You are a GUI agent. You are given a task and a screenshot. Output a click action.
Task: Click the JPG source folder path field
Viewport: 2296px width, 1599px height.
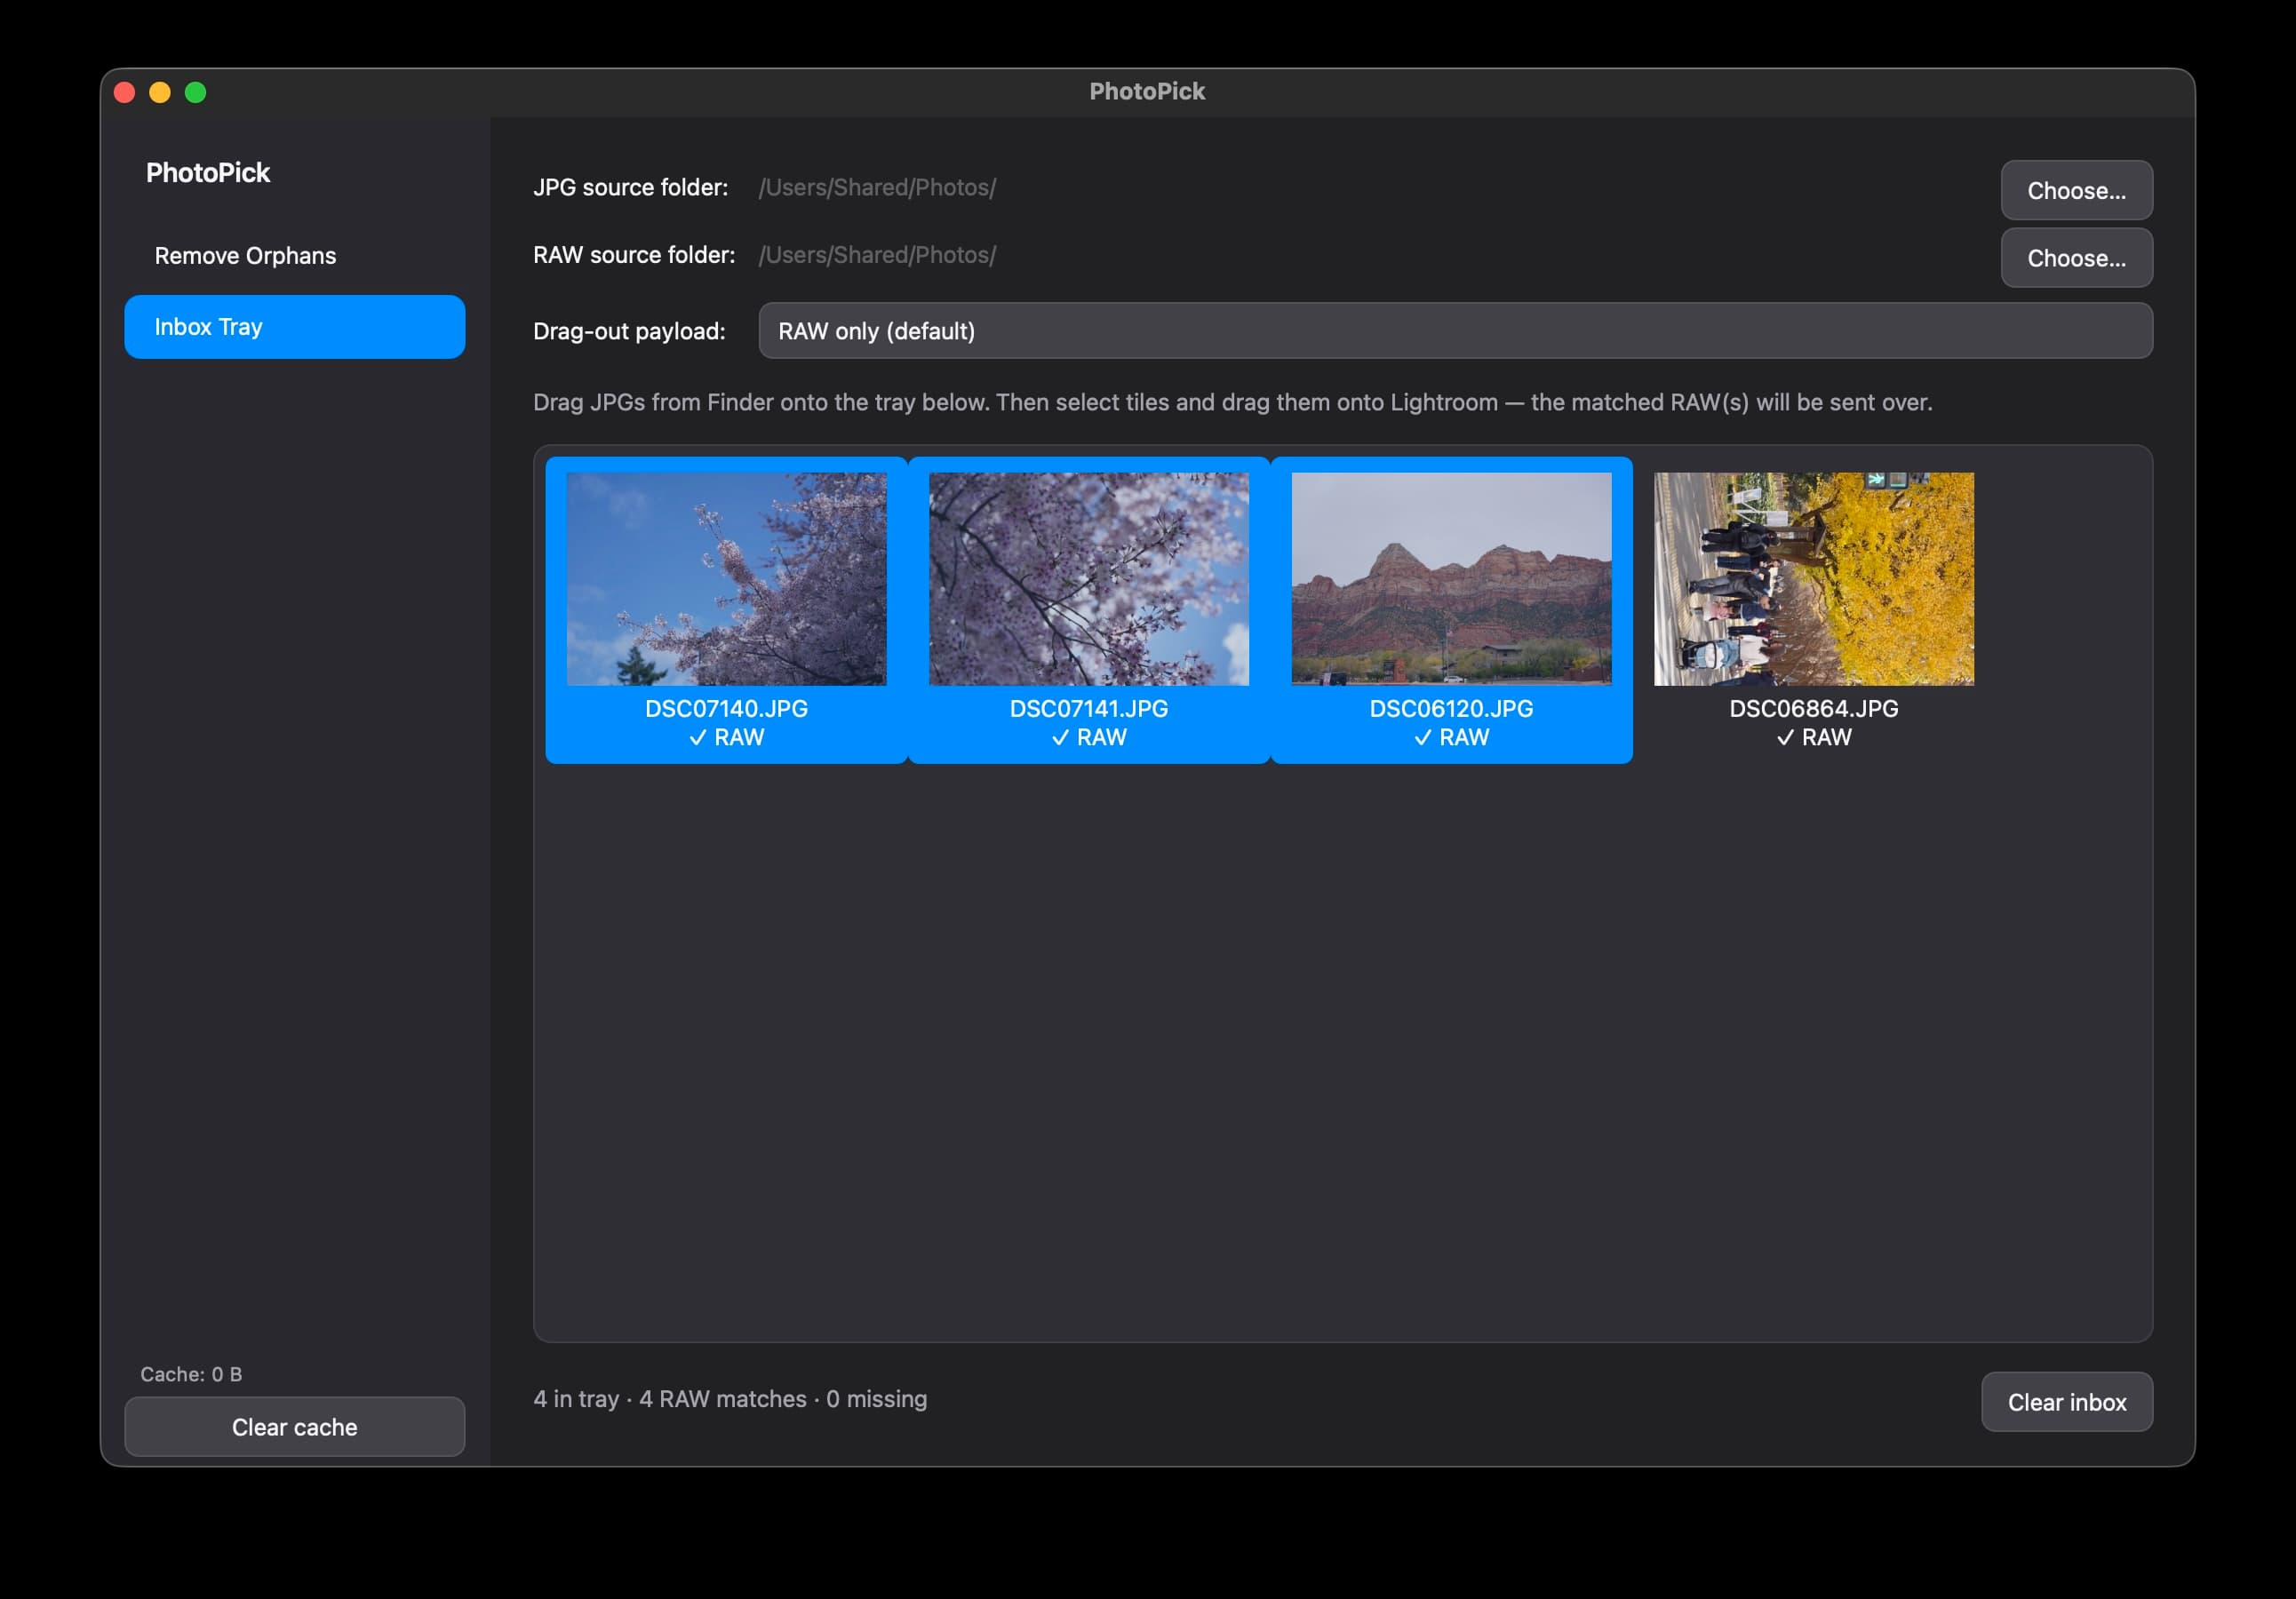(x=876, y=187)
